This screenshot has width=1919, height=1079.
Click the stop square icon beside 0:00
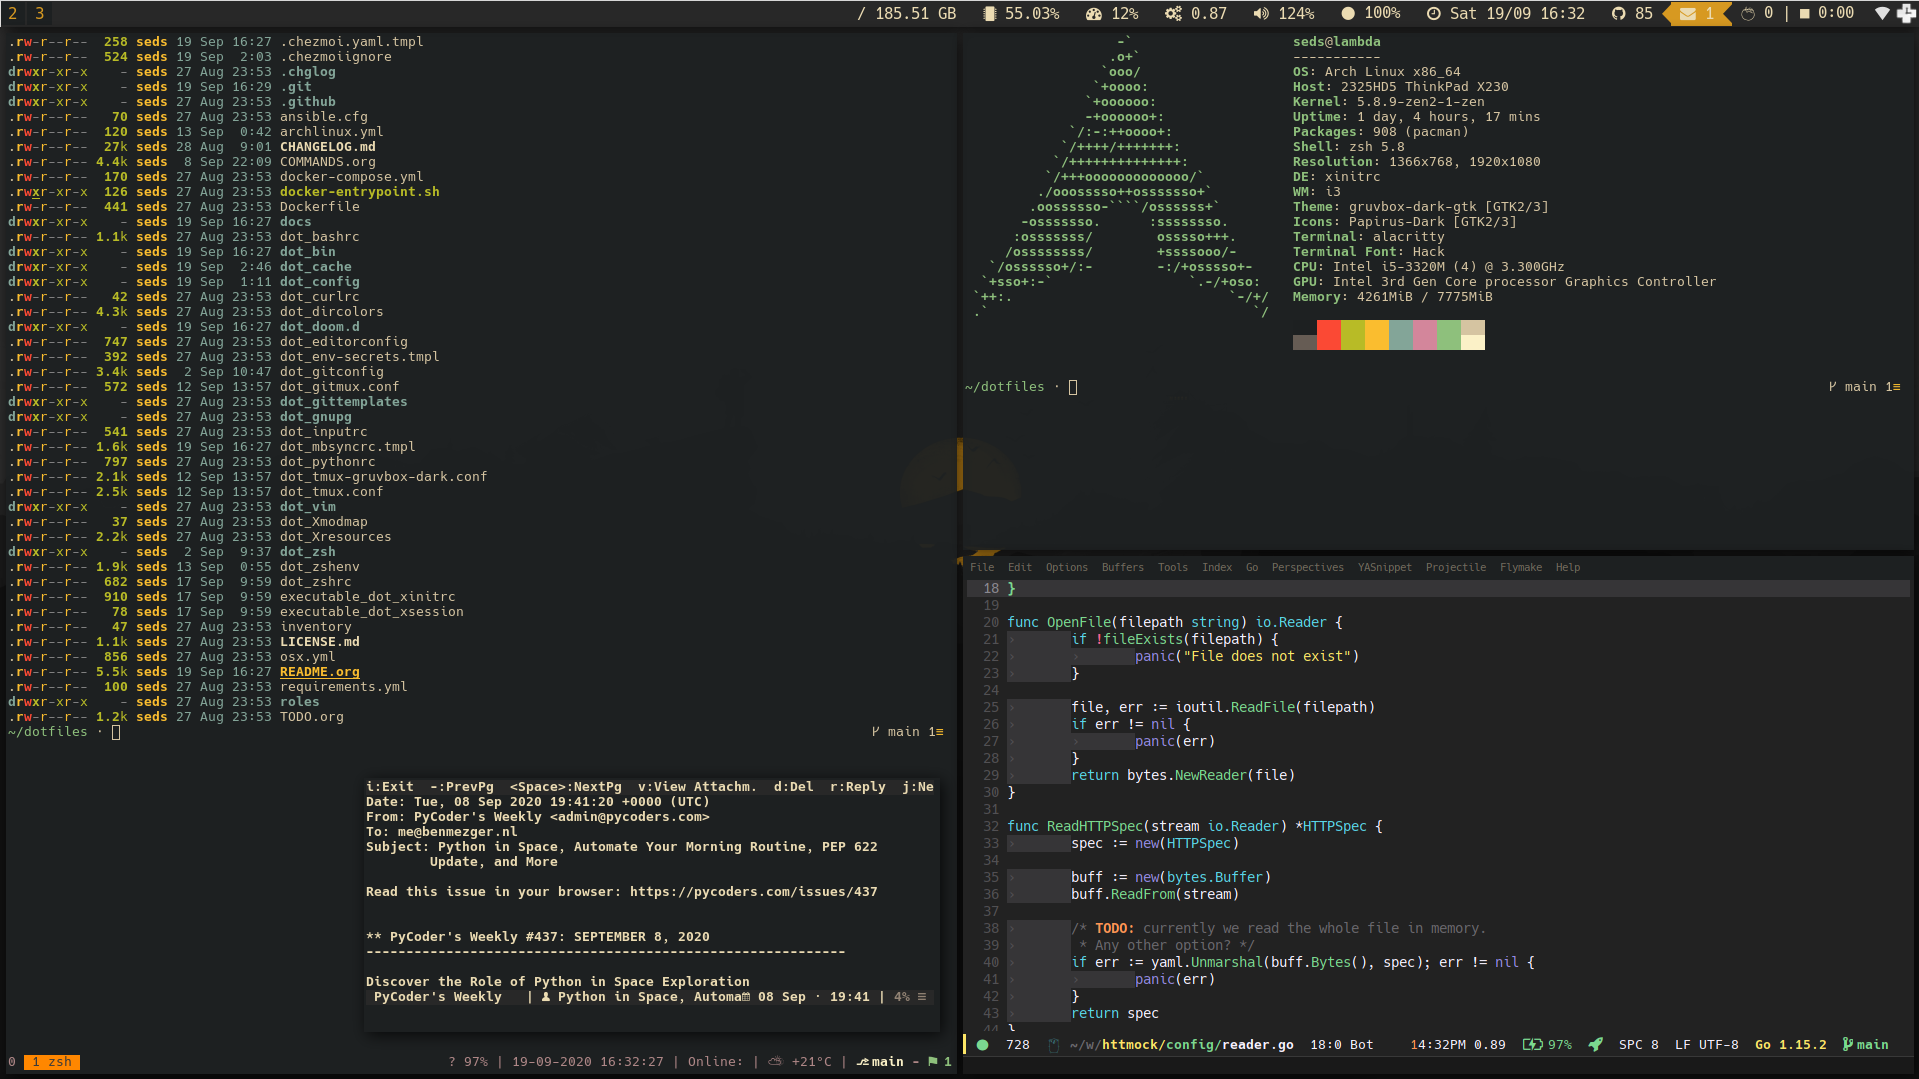[1805, 13]
